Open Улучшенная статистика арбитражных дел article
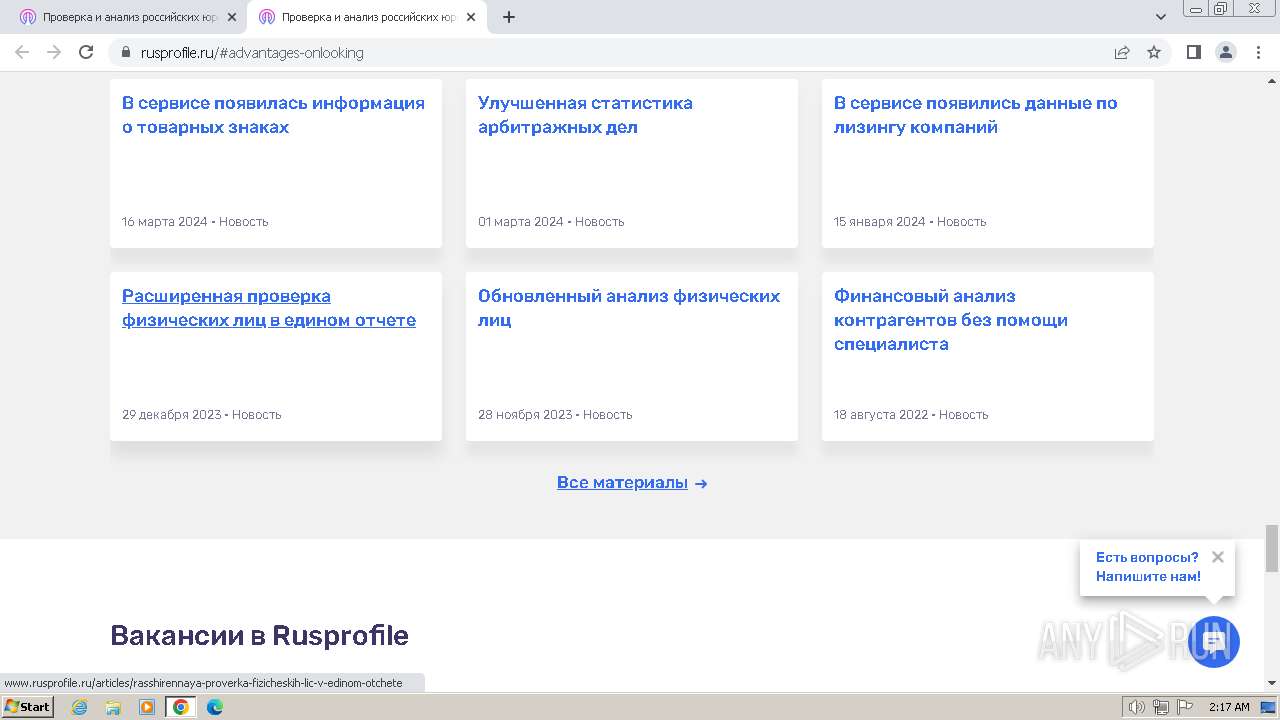This screenshot has width=1280, height=720. (585, 115)
